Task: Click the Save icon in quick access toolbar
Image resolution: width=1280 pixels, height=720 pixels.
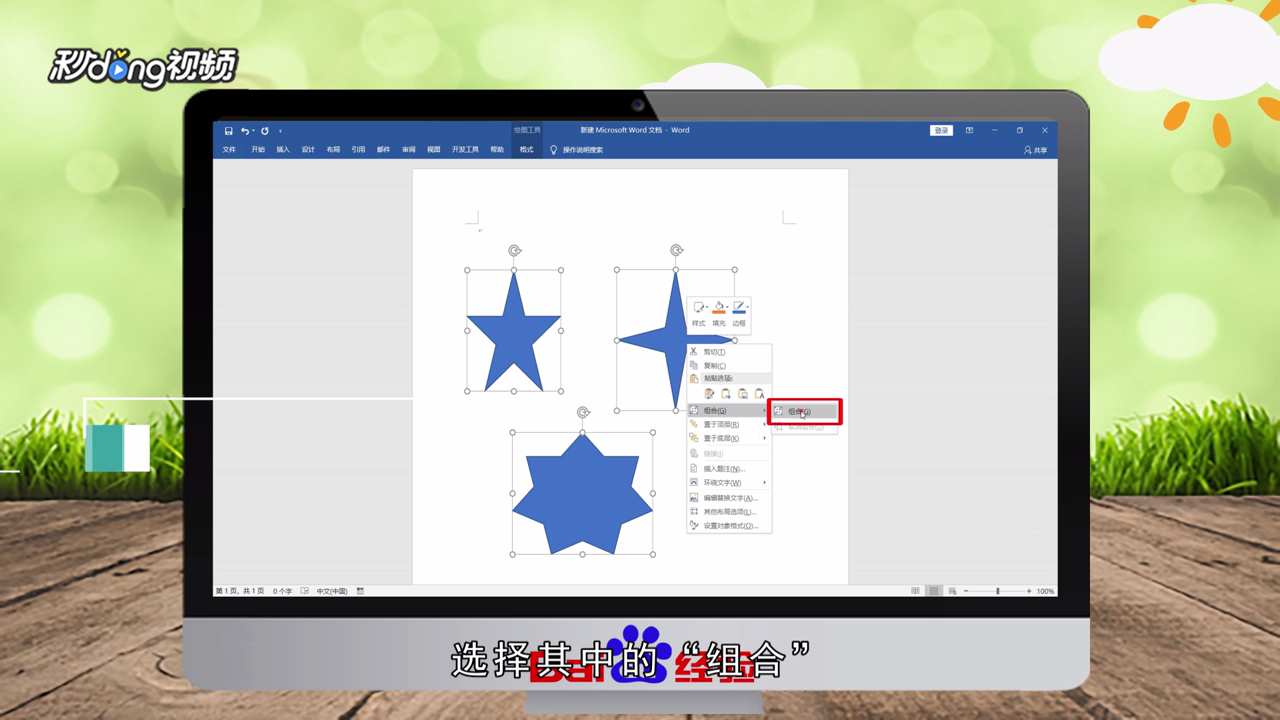Action: point(228,130)
